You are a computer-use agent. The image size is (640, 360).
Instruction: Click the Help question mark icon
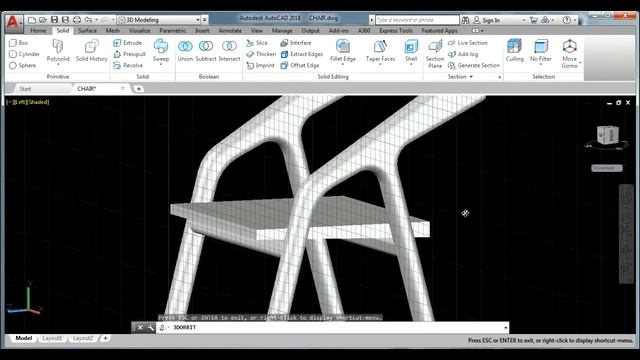click(x=567, y=20)
